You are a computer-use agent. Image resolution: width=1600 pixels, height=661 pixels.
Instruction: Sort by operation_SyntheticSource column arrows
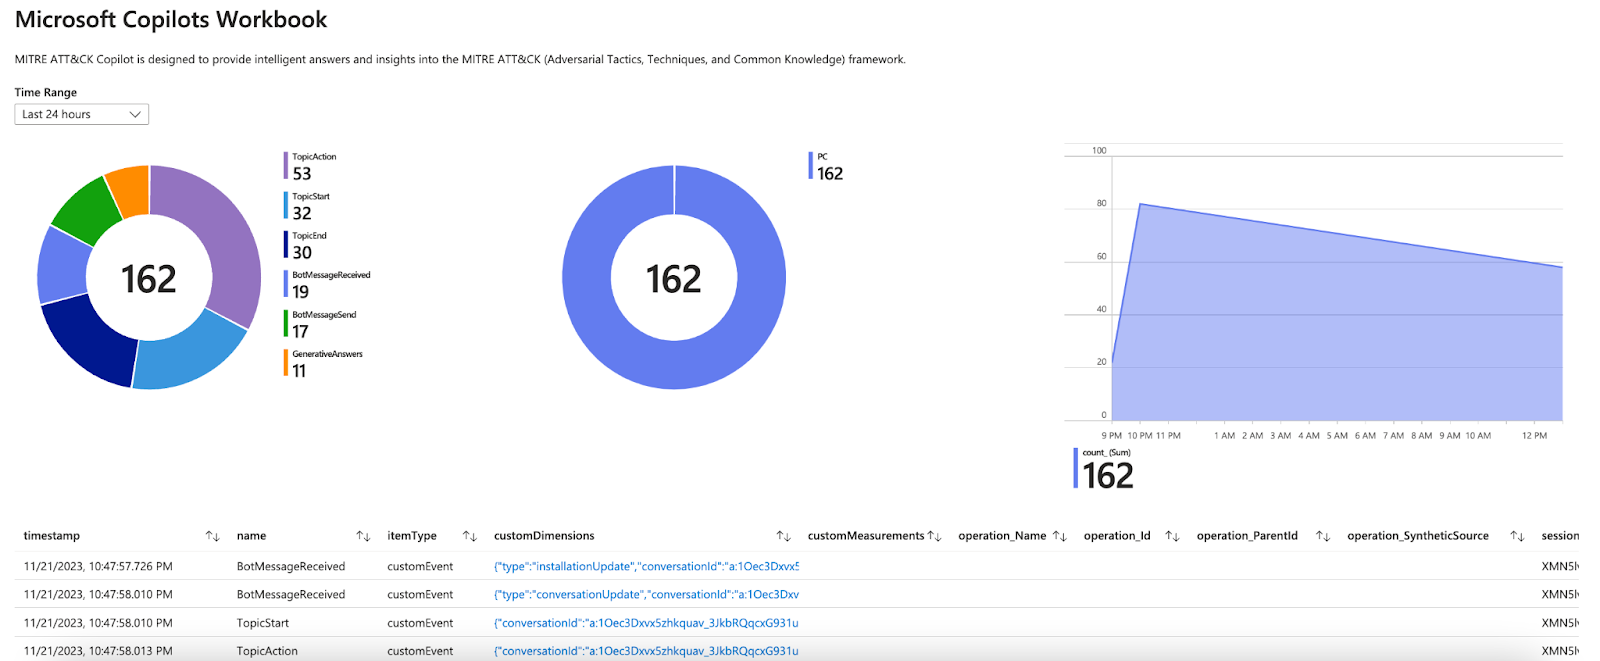(1517, 536)
